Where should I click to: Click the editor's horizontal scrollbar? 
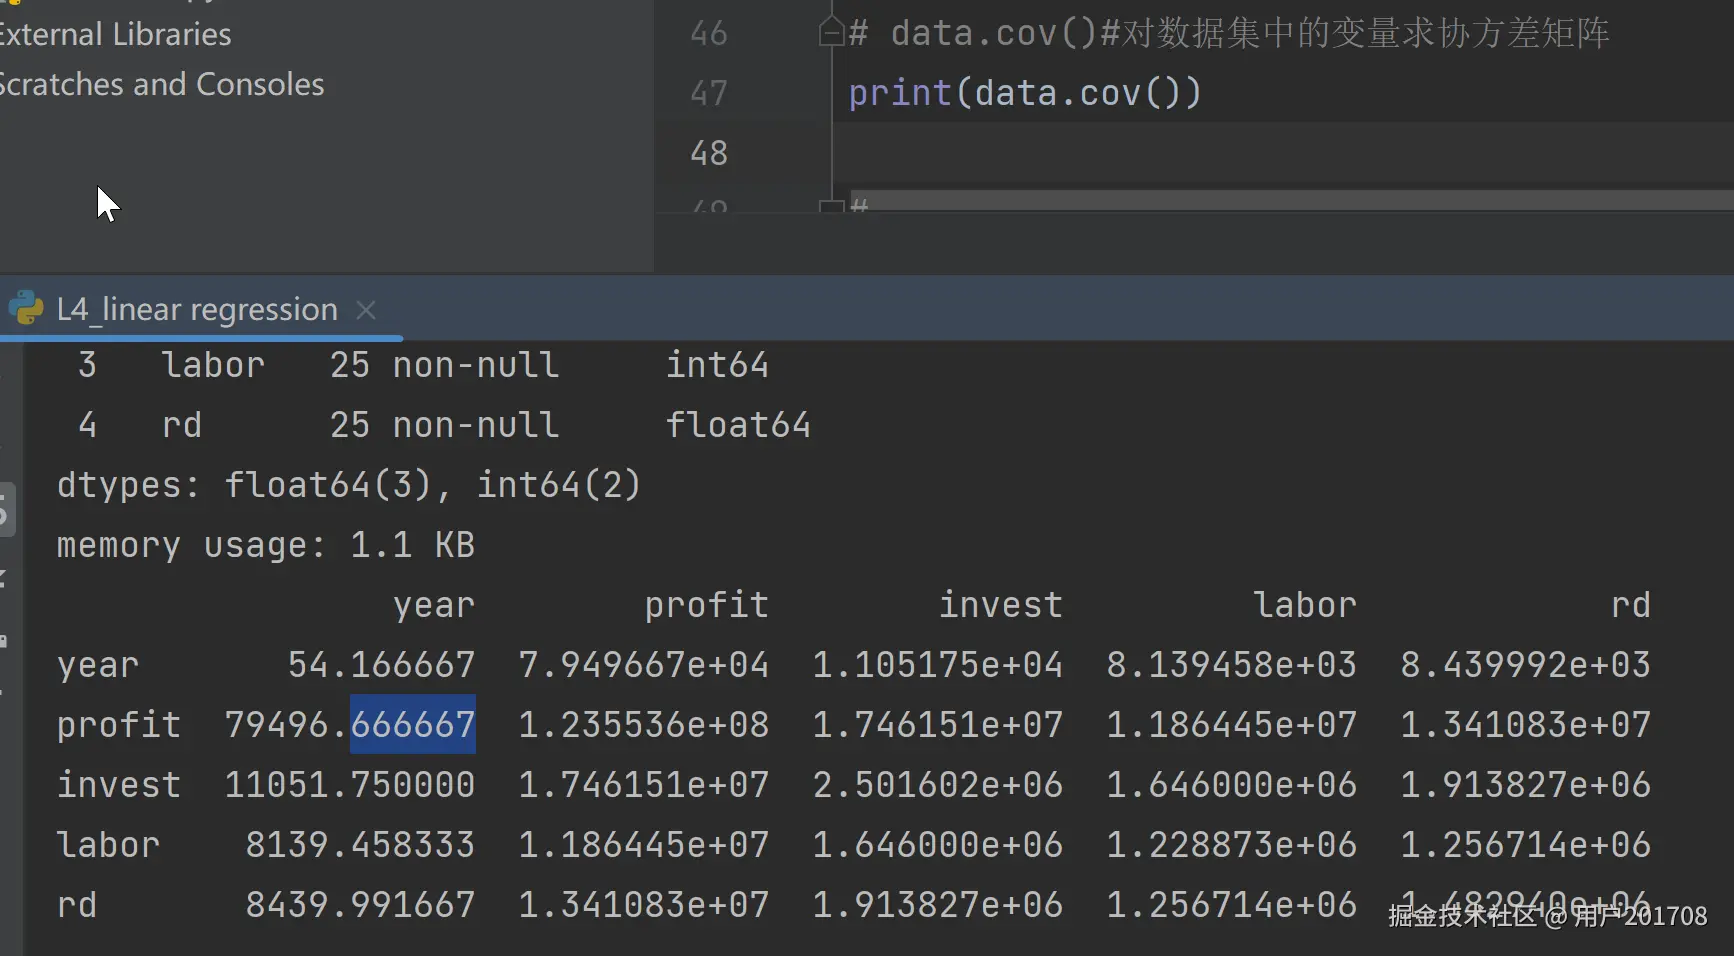(1290, 200)
